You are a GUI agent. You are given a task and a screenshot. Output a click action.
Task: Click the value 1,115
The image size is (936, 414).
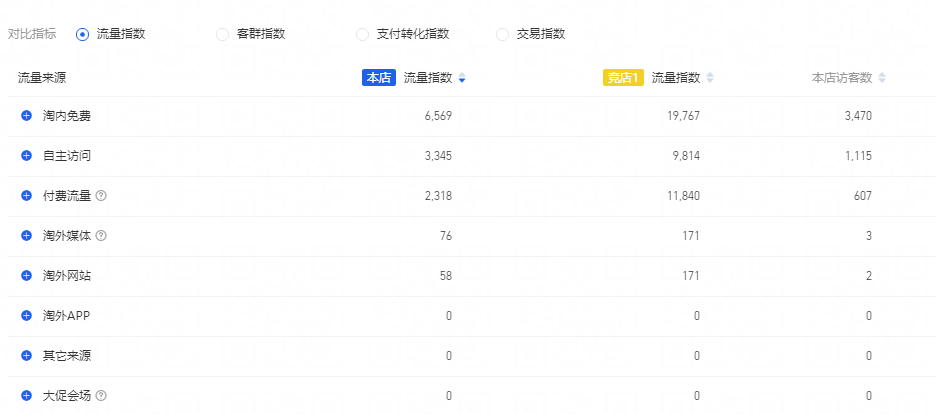[858, 156]
